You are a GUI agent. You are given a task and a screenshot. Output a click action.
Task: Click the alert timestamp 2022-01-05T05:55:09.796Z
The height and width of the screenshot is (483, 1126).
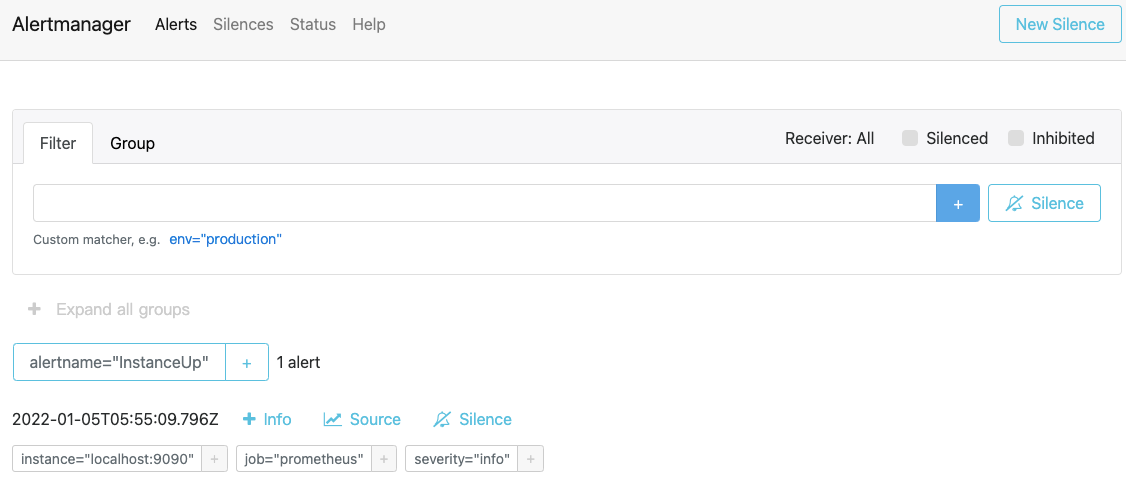pos(116,420)
